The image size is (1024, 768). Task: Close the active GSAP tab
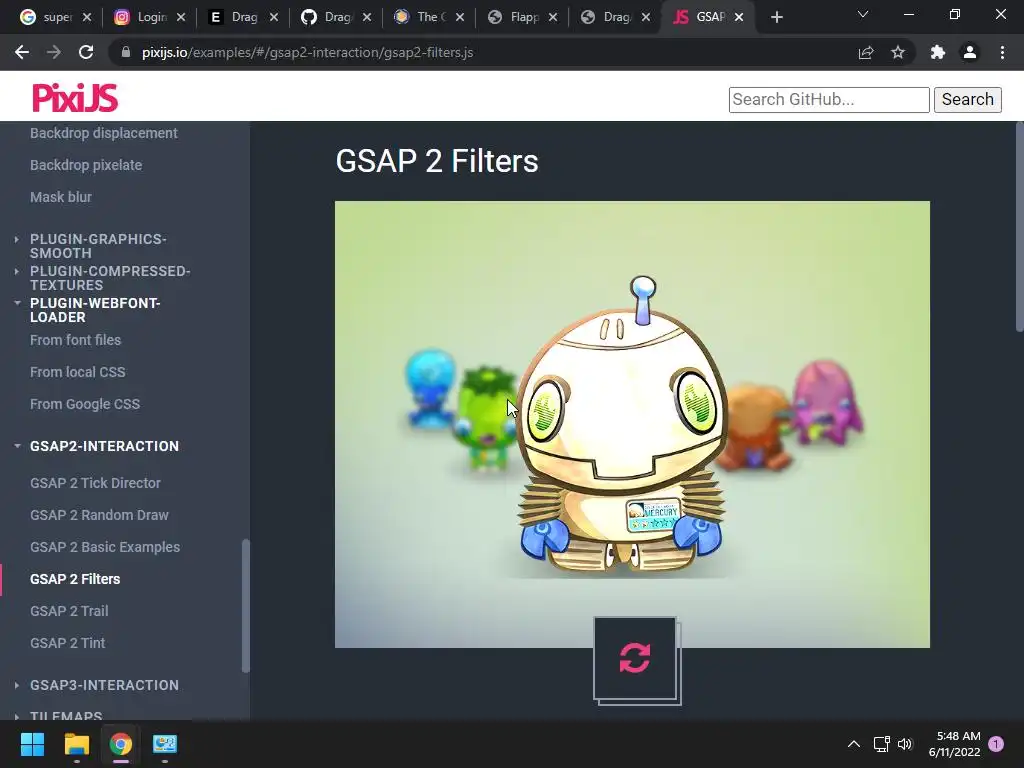739,17
